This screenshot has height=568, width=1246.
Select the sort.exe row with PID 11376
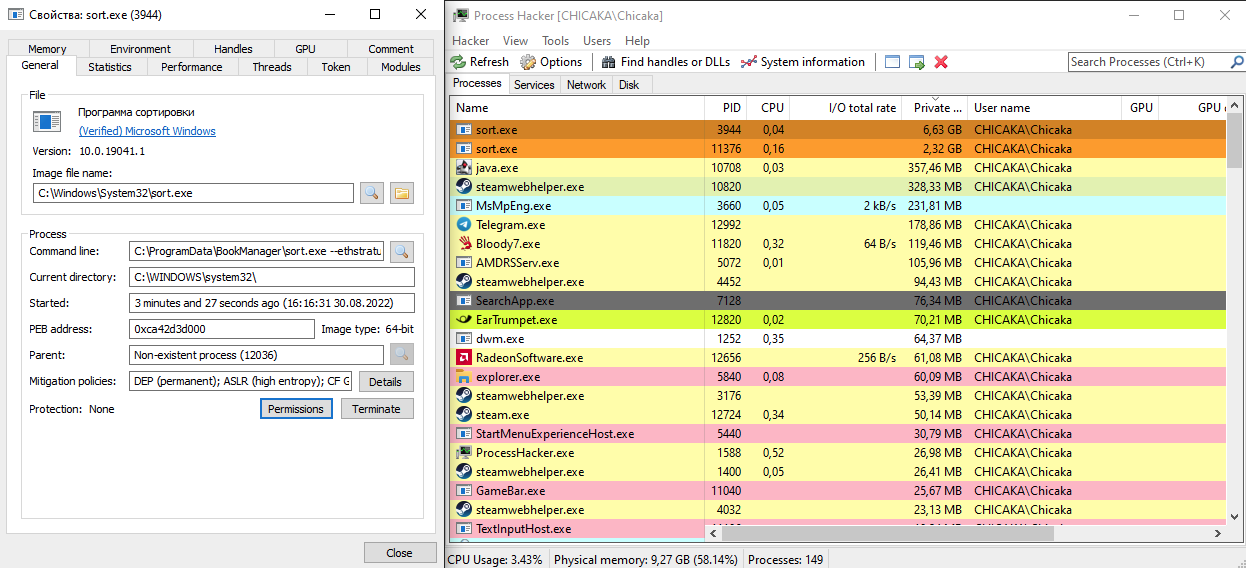838,149
